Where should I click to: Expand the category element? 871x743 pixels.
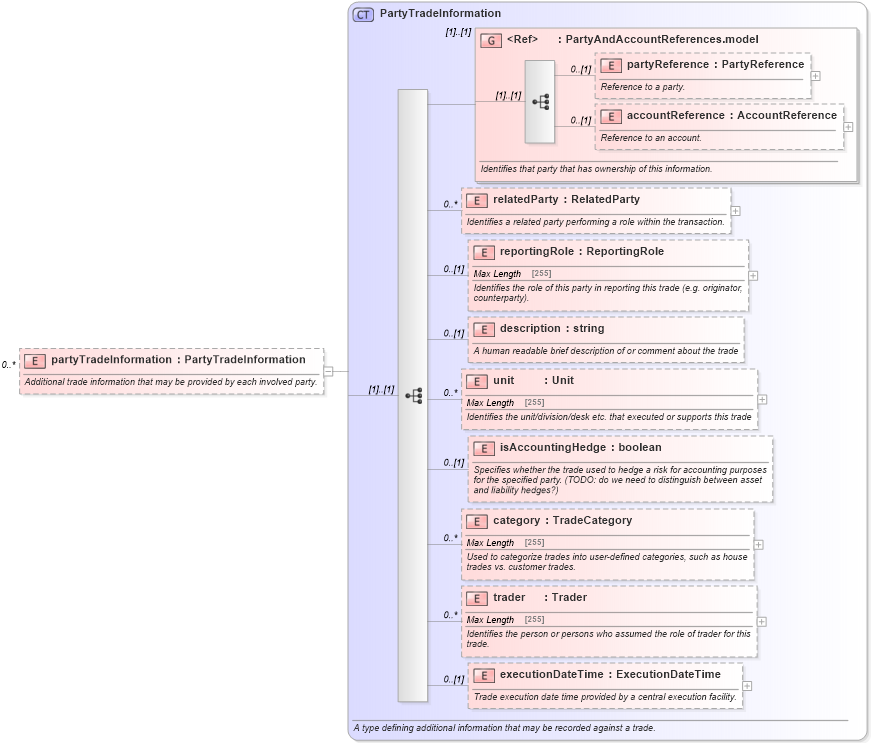pos(758,545)
